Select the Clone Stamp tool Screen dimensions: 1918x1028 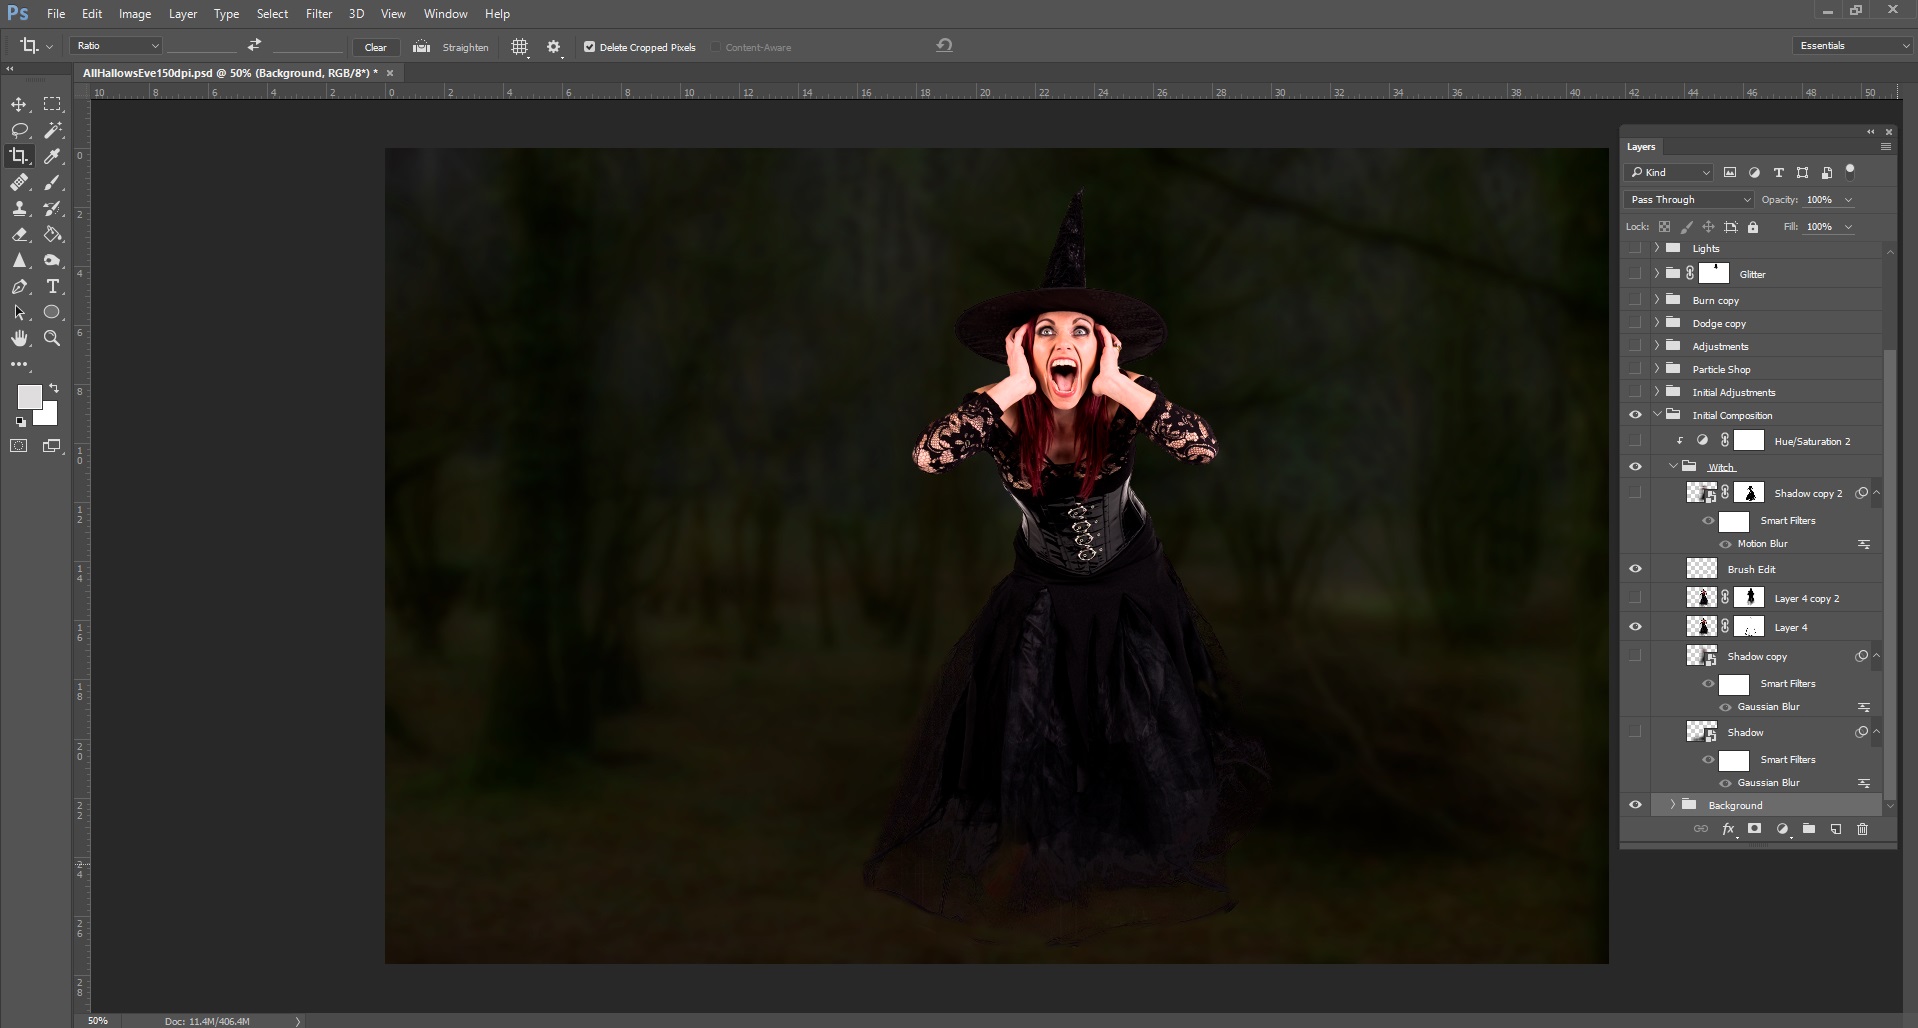[x=19, y=209]
